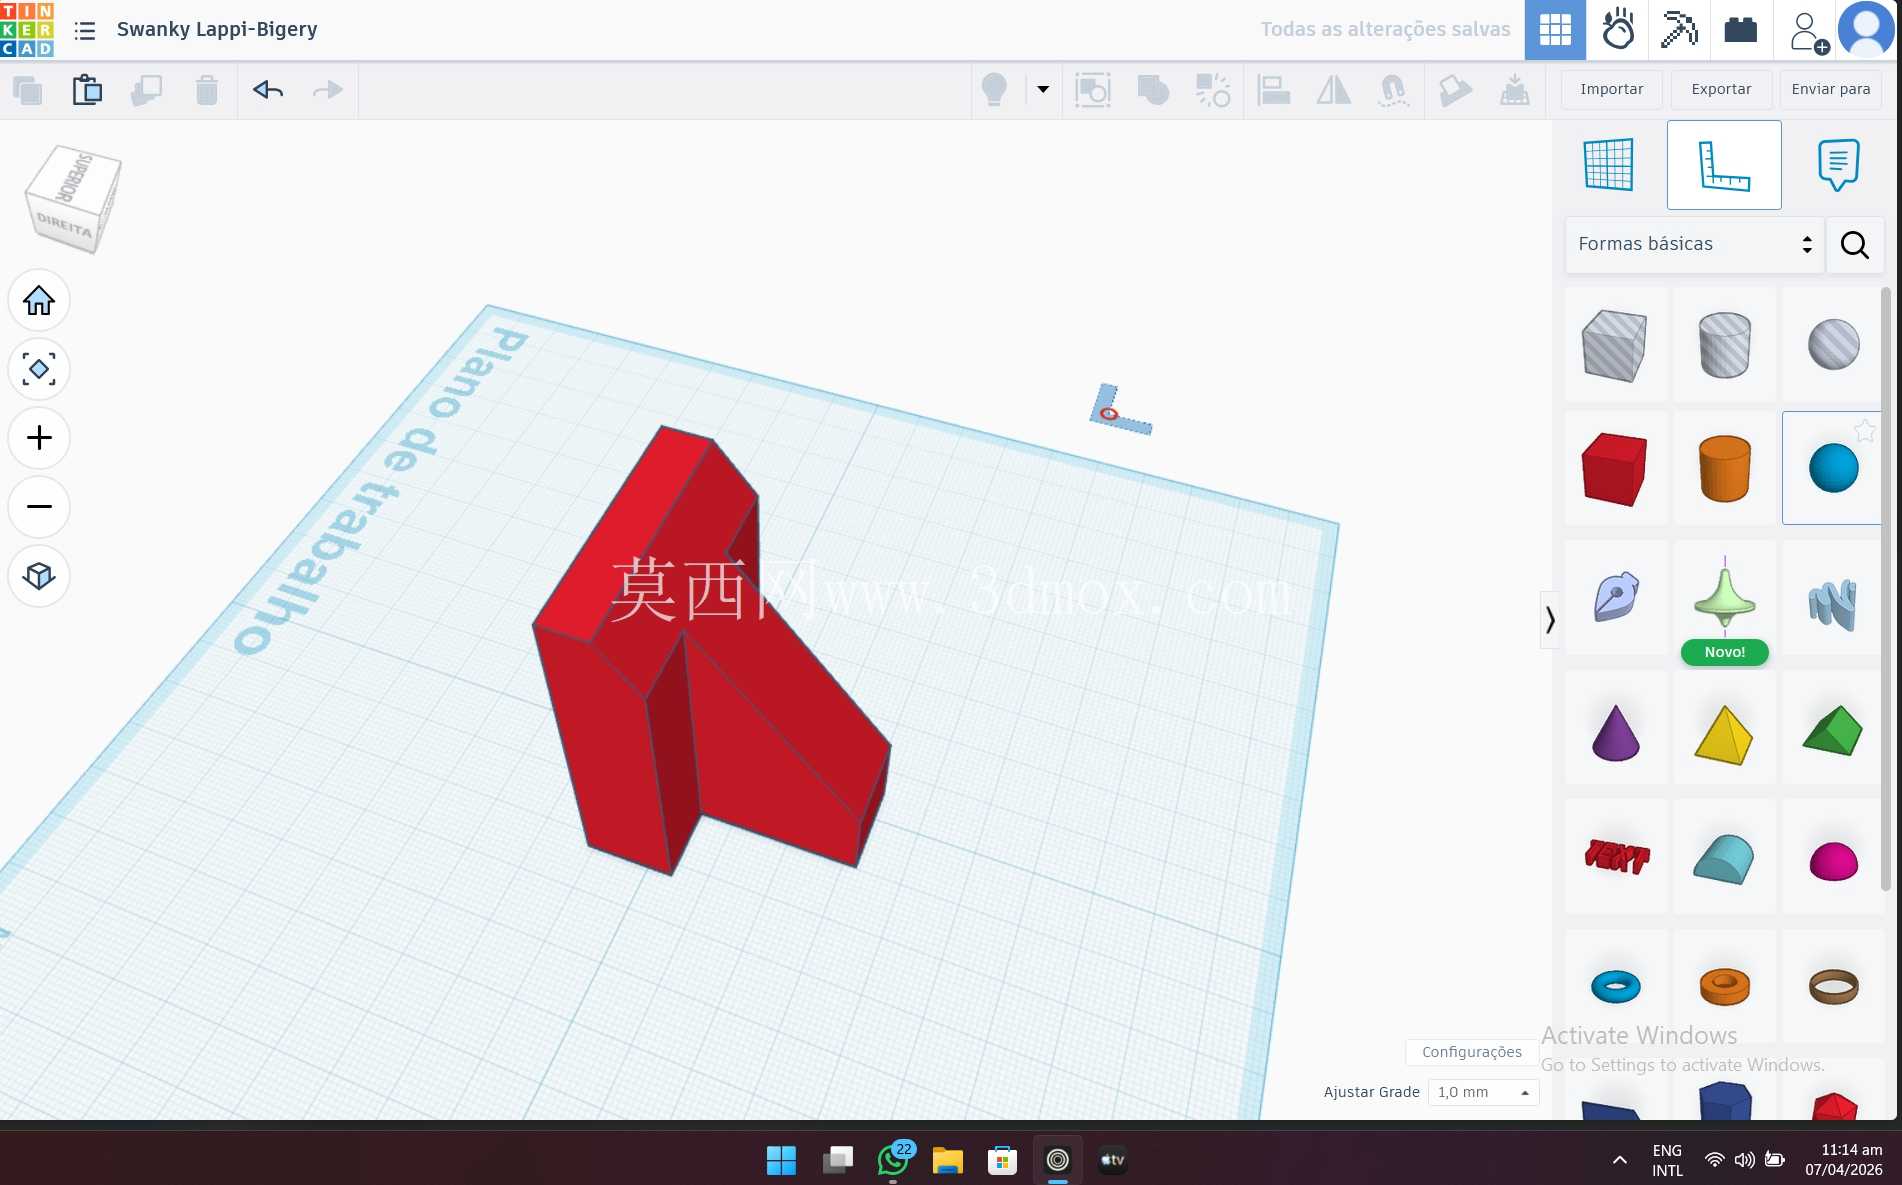
Task: Pick the new spinning top shape
Action: (1725, 598)
